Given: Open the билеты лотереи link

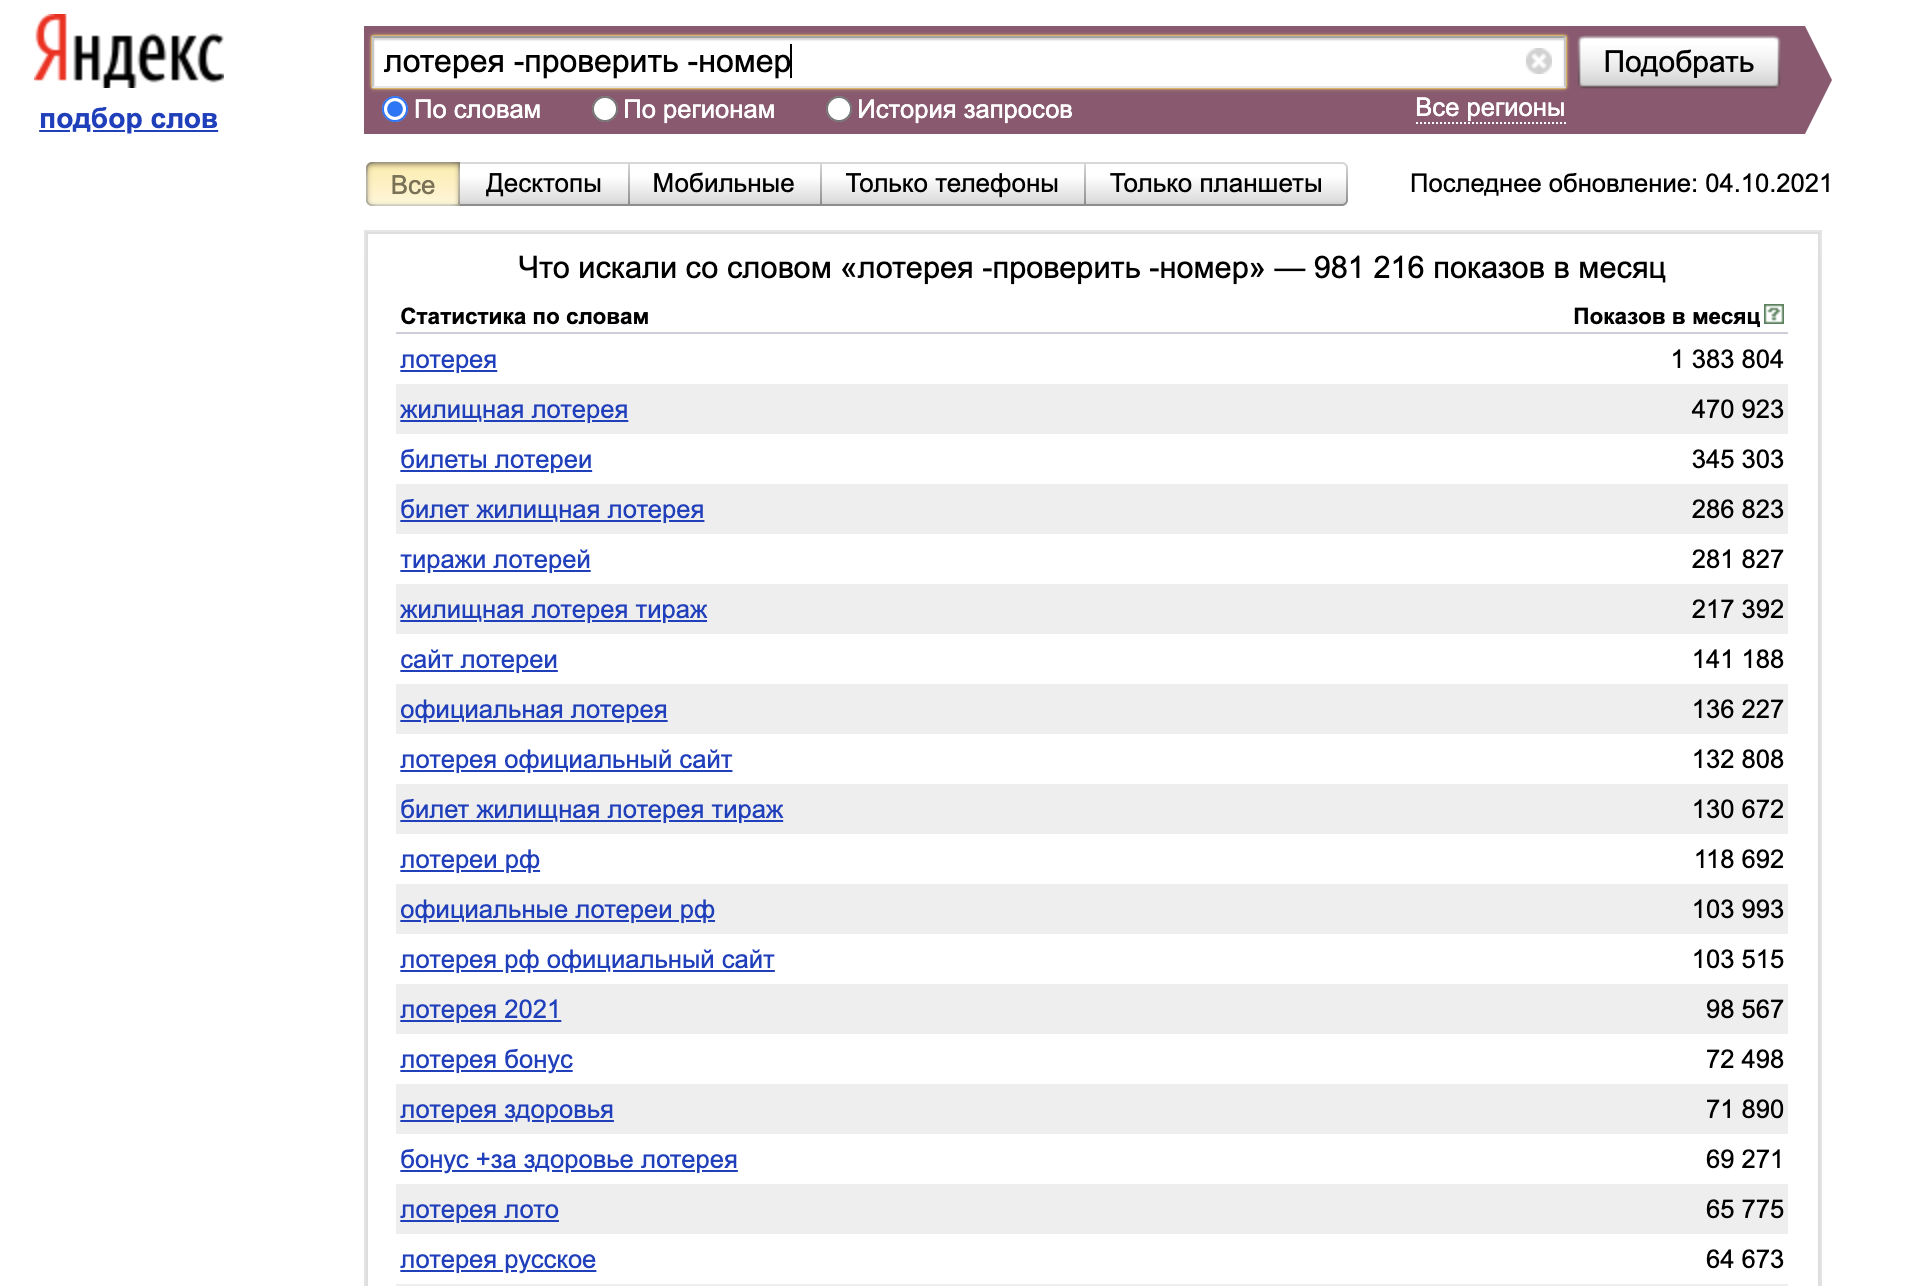Looking at the screenshot, I should 496,459.
